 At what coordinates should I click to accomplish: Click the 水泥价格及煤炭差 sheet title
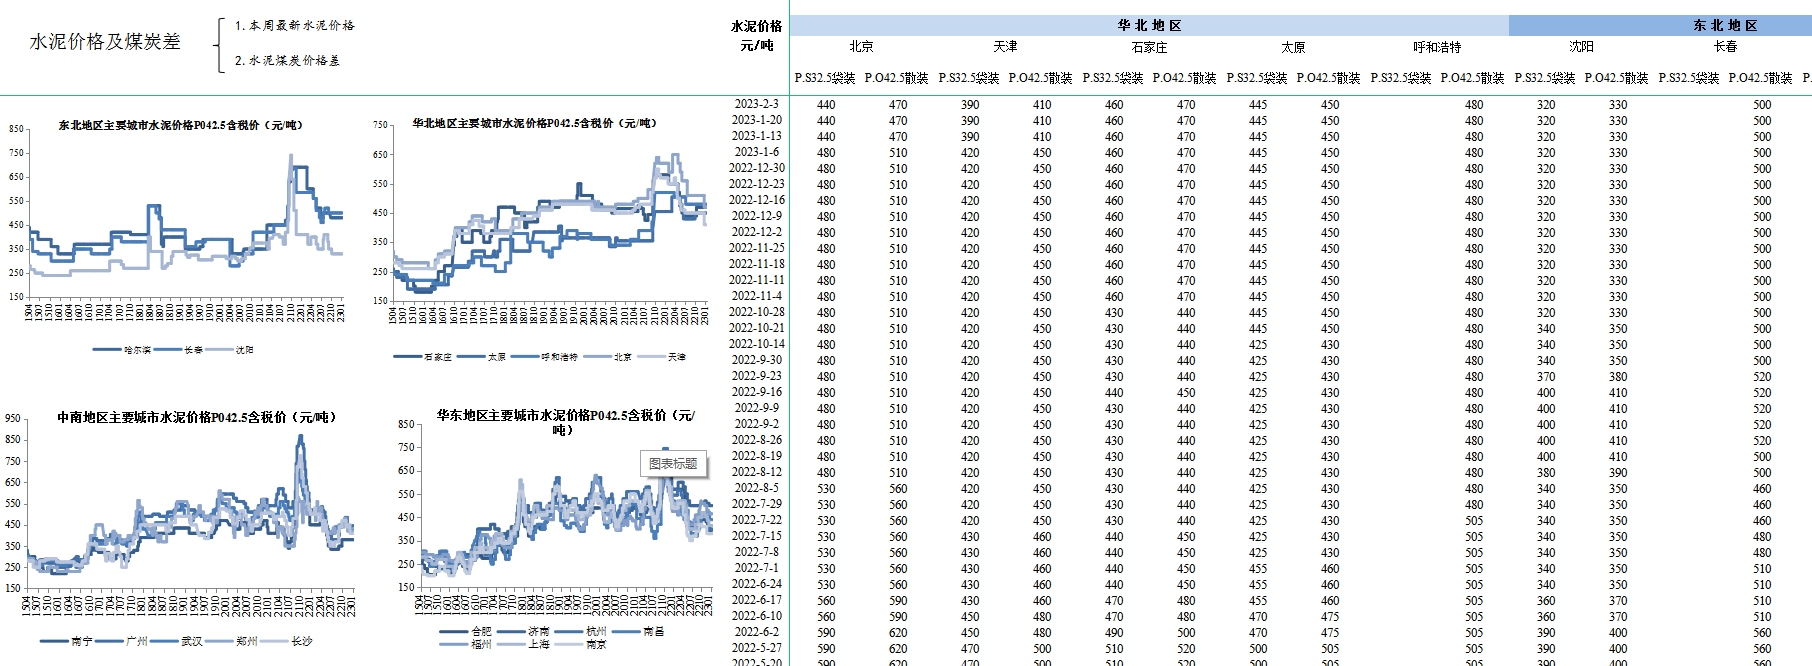[x=105, y=41]
